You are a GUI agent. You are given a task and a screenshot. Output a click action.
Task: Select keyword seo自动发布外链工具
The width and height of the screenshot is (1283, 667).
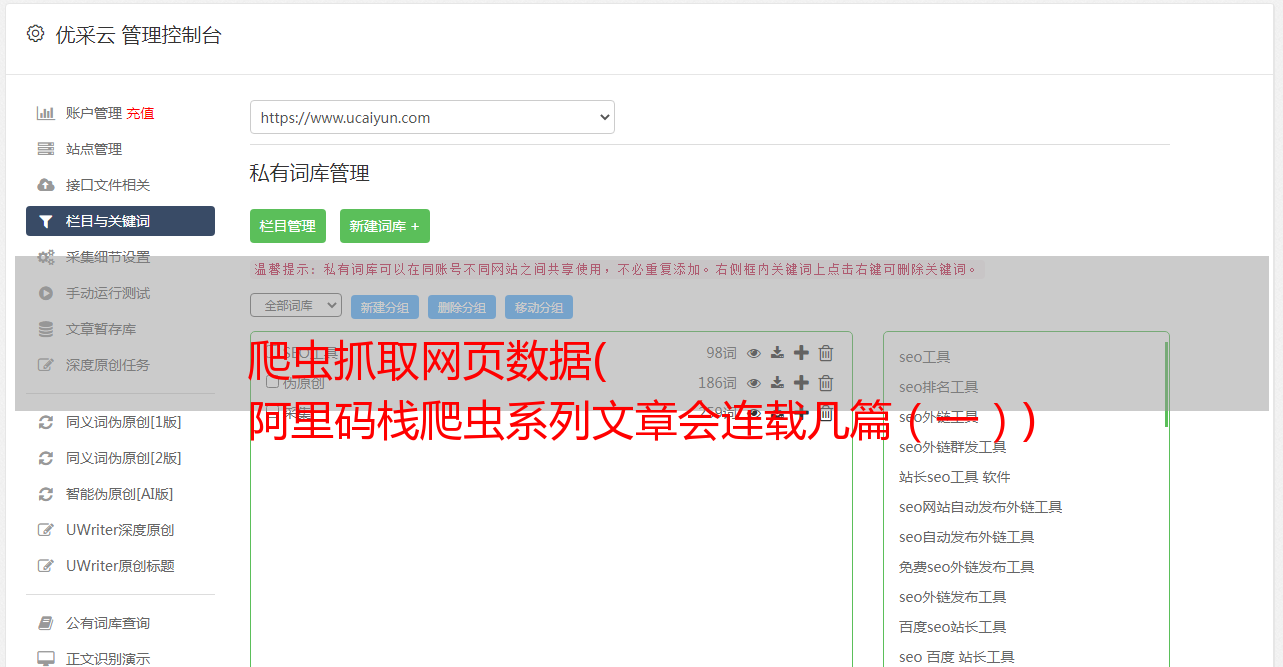point(967,537)
